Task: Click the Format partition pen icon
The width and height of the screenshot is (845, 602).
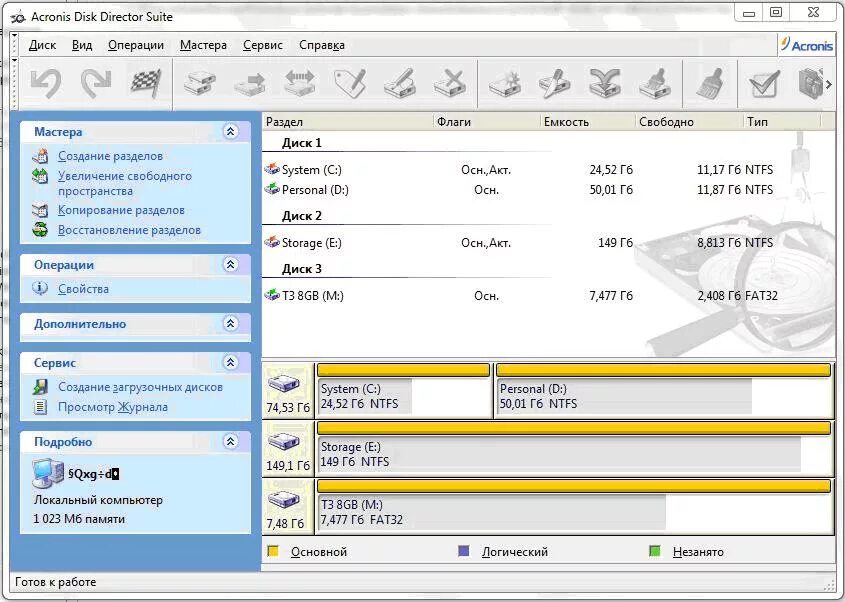Action: pyautogui.click(x=400, y=83)
